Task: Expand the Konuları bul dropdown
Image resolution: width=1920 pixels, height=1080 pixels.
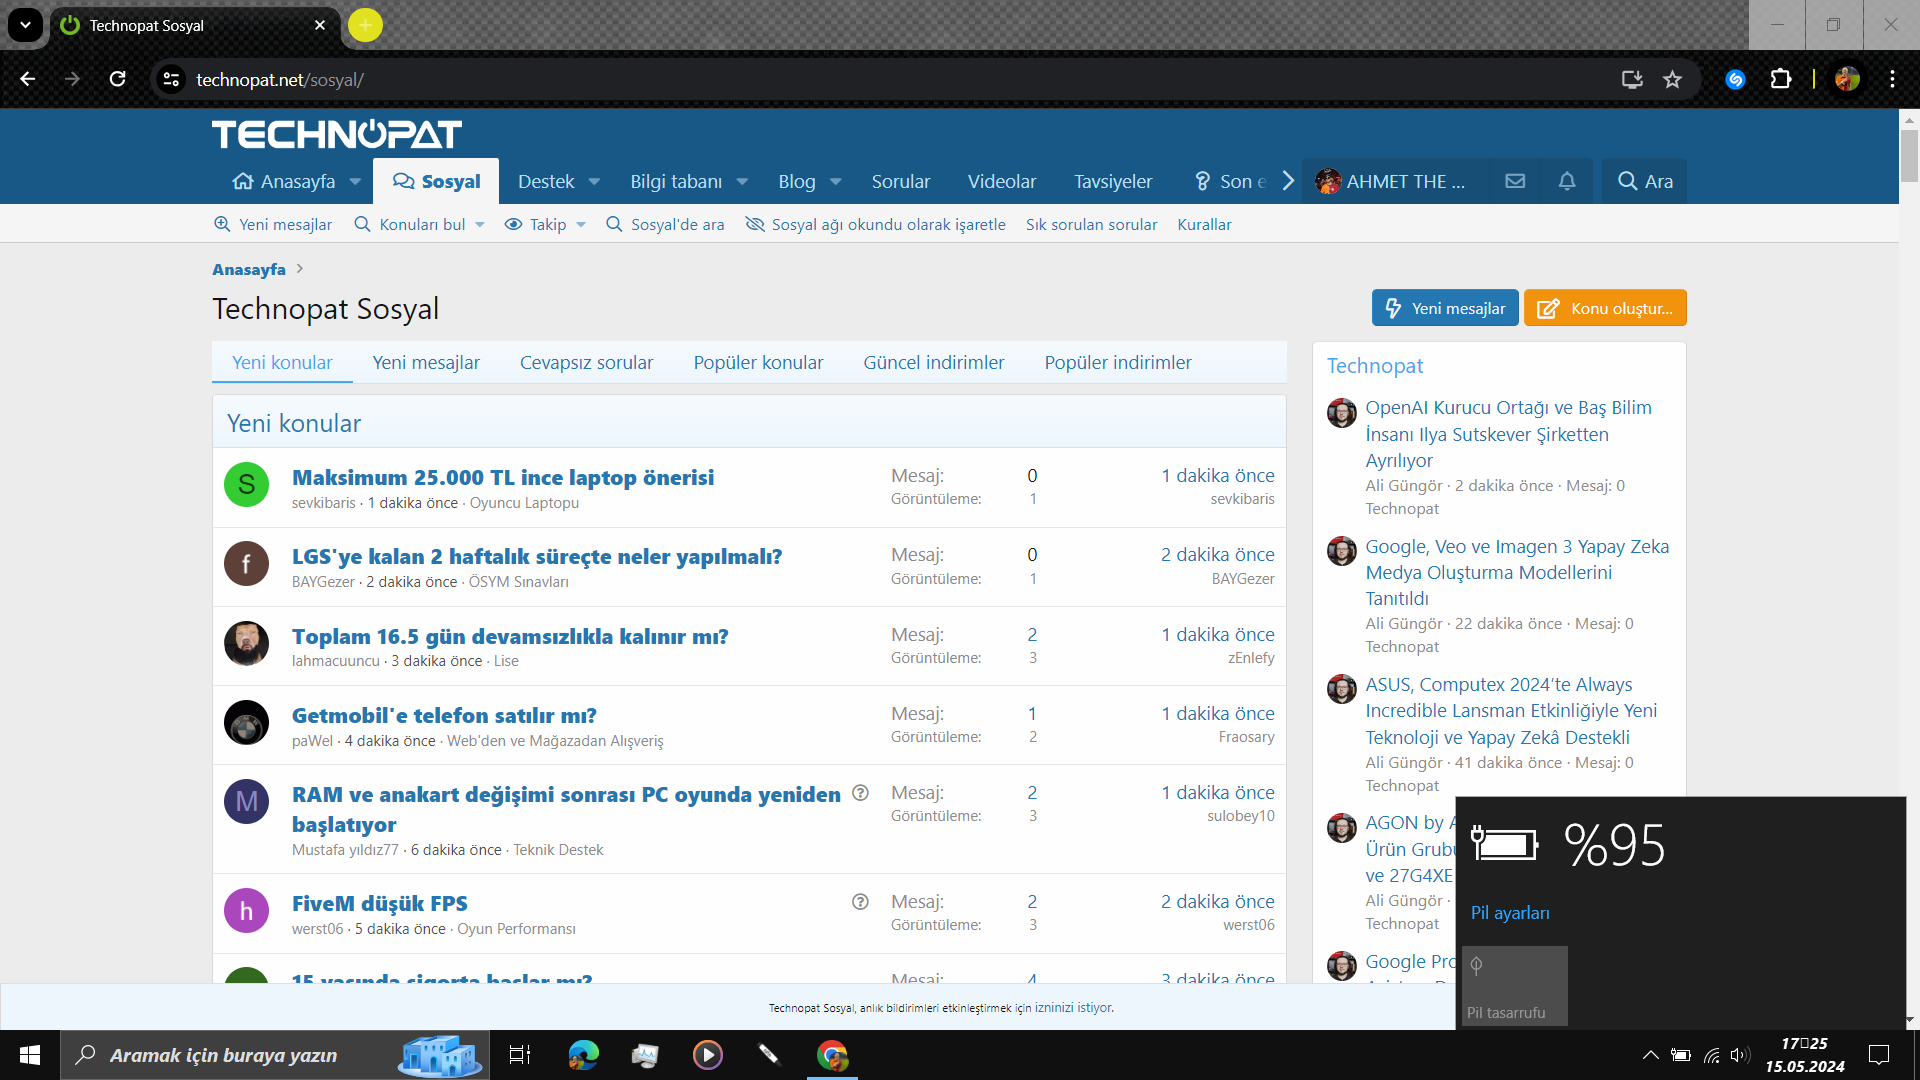Action: tap(480, 225)
